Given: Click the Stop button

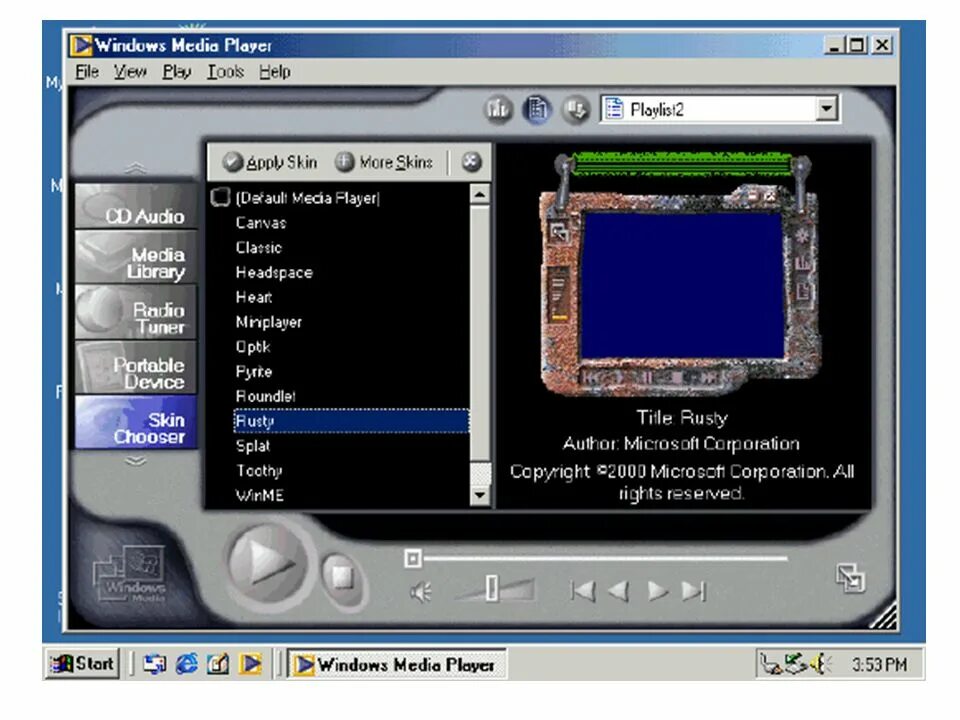Looking at the screenshot, I should 342,577.
